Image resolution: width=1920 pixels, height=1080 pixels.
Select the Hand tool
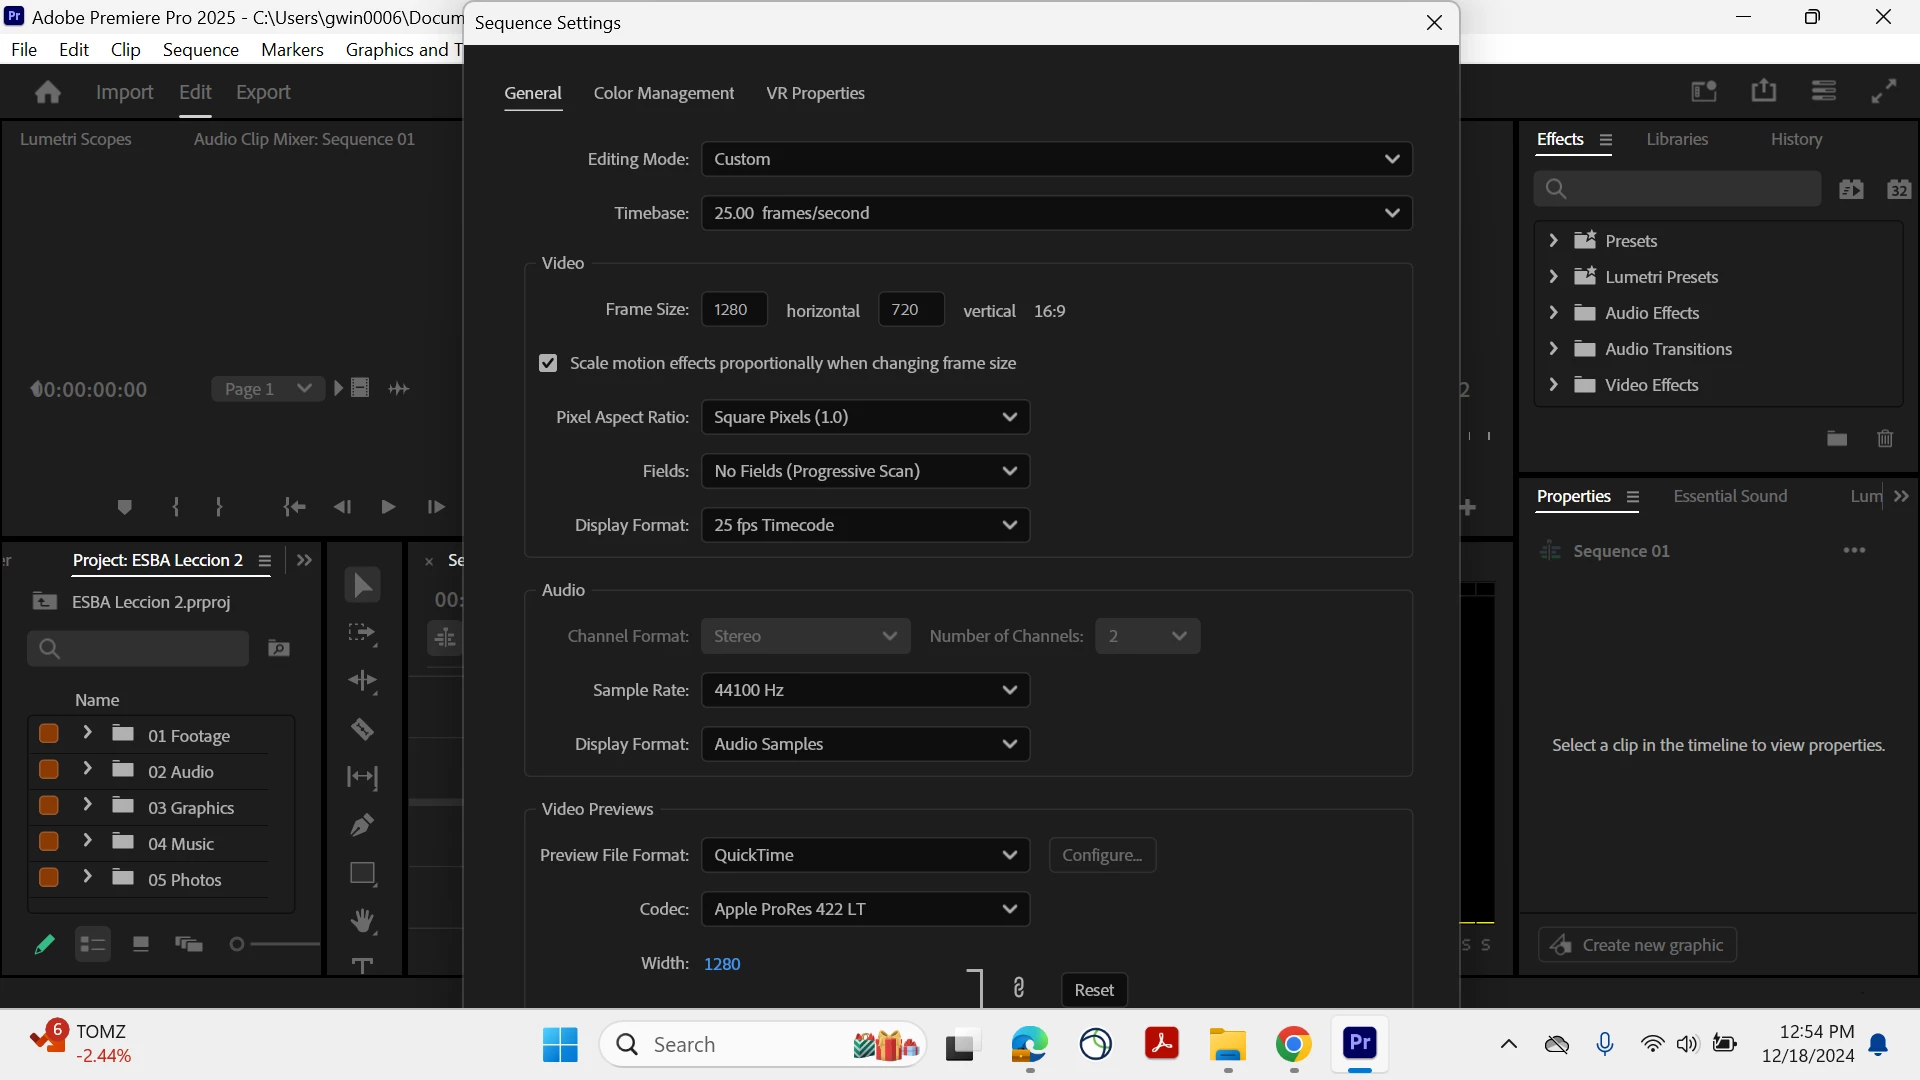click(x=362, y=921)
